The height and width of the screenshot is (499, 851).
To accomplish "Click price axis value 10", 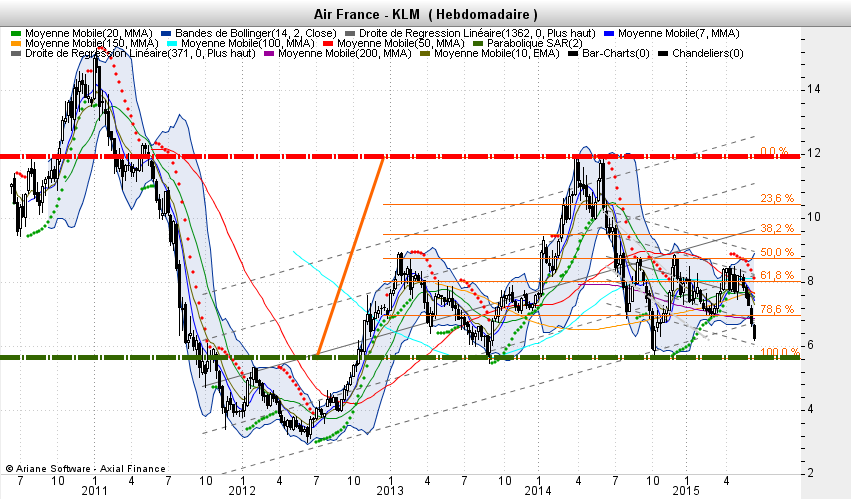I will point(814,217).
